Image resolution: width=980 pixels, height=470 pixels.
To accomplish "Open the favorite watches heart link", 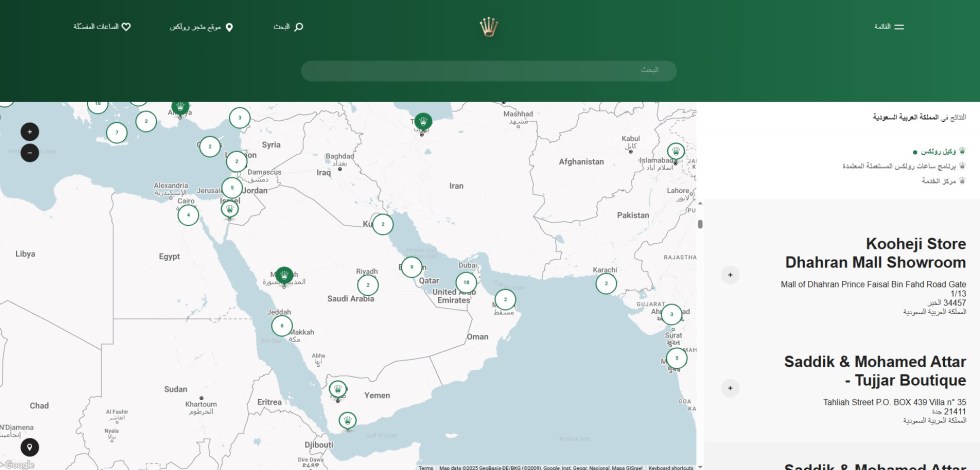I will click(x=102, y=27).
